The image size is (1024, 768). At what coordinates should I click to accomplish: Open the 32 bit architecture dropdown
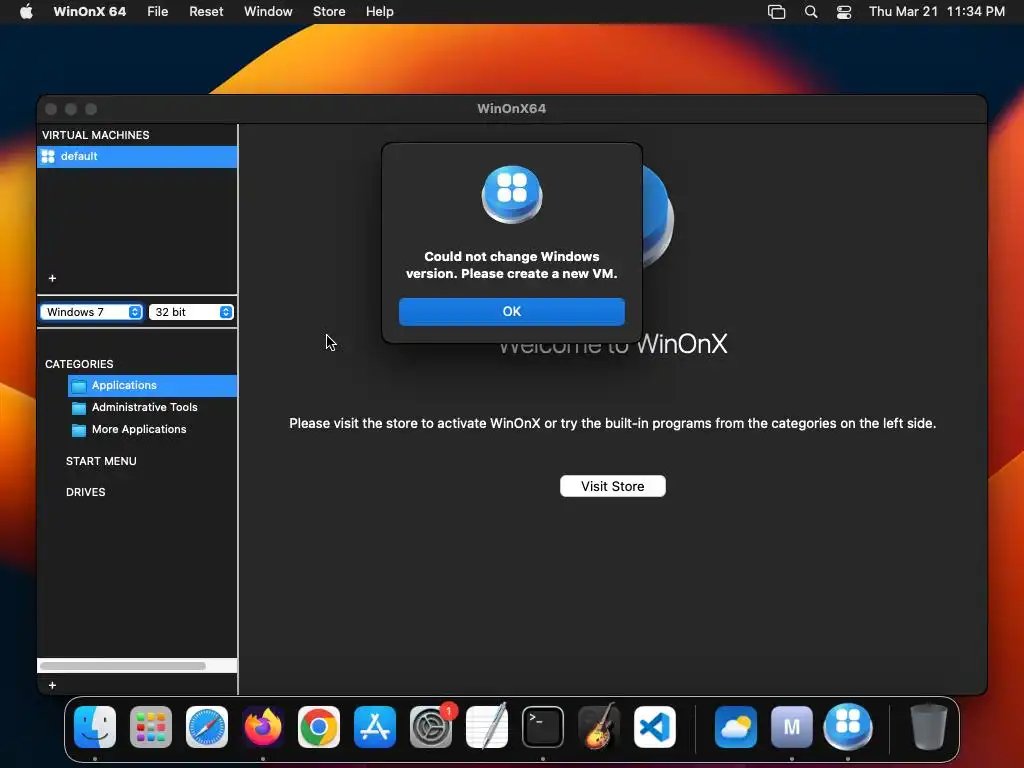coord(191,312)
